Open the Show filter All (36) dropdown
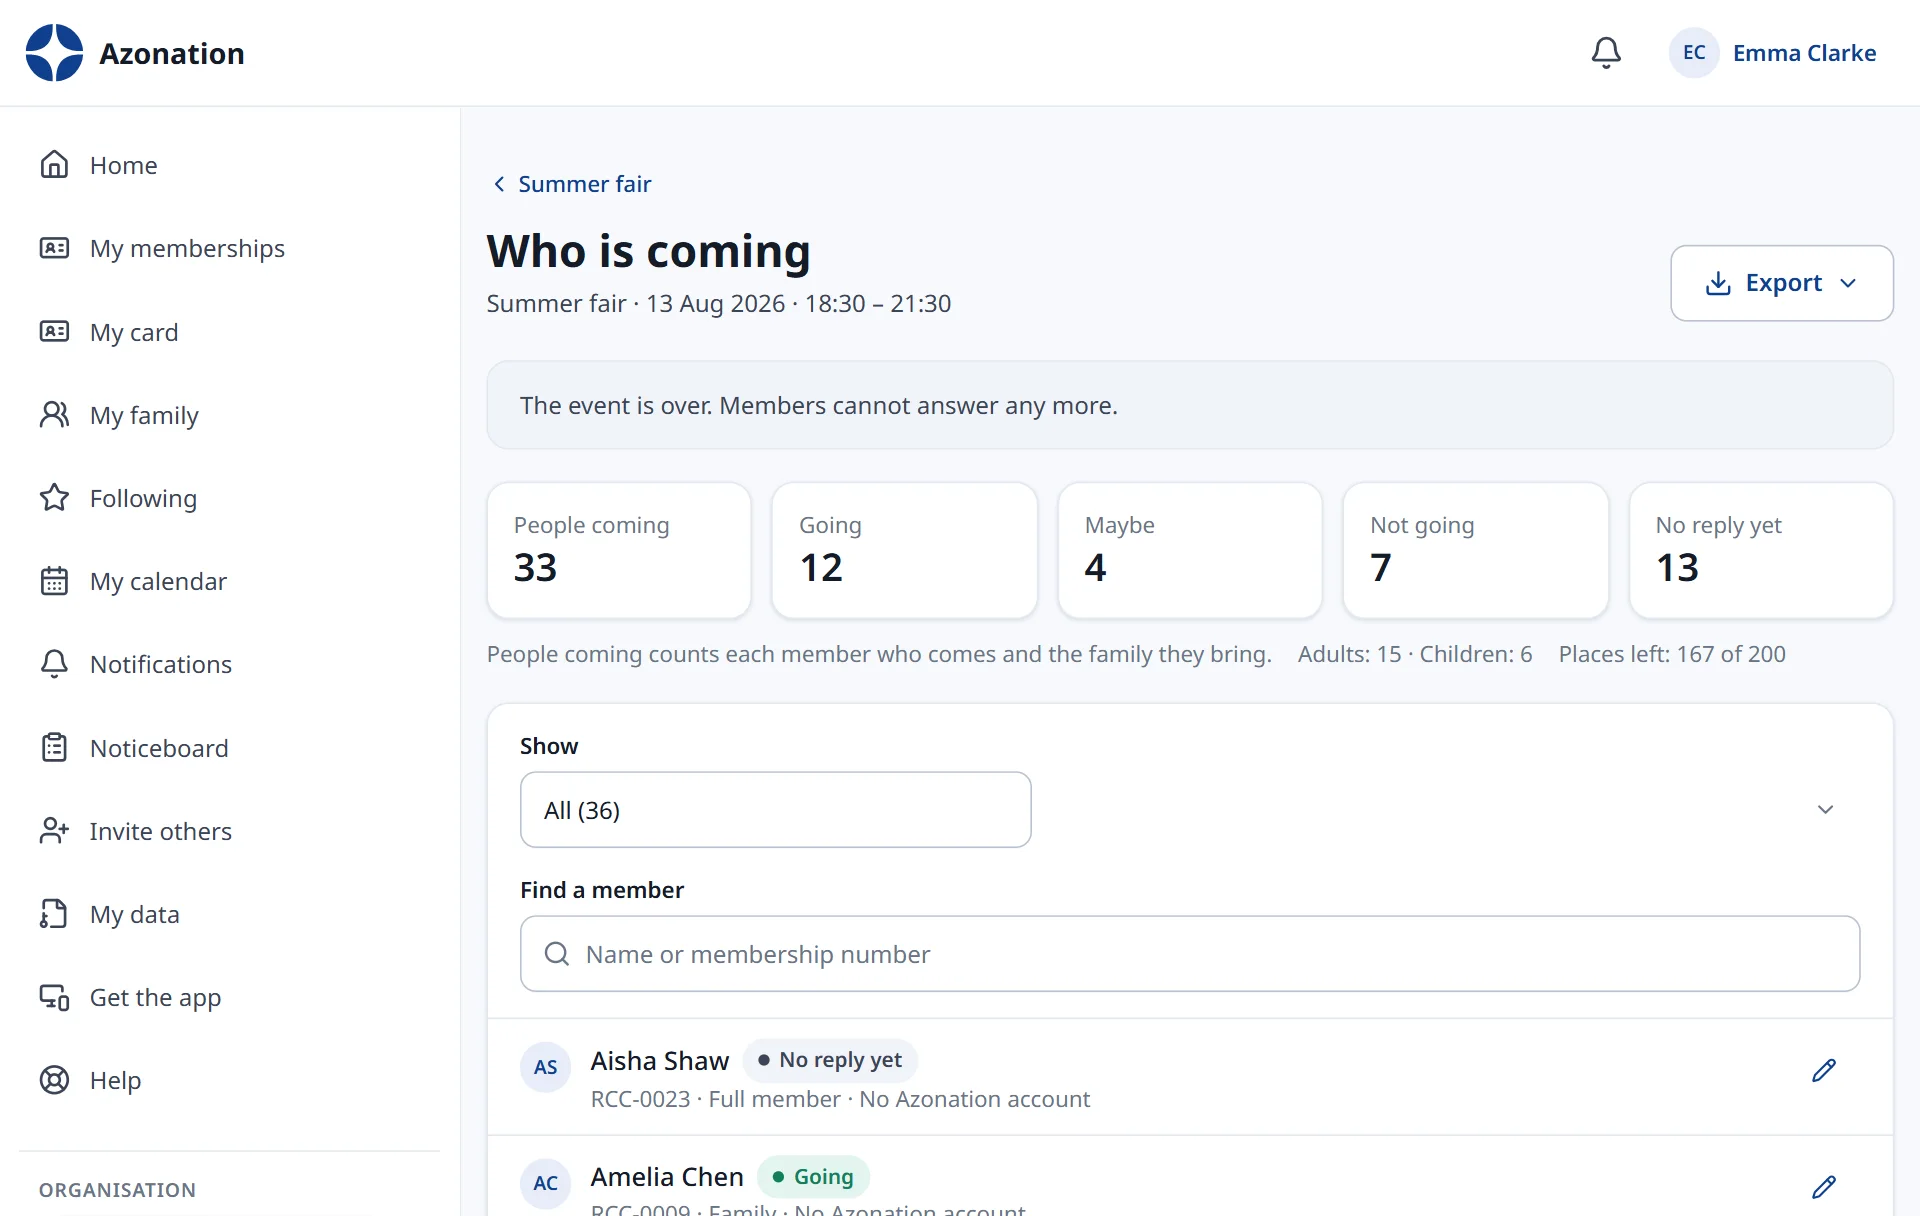1920x1216 pixels. tap(776, 810)
